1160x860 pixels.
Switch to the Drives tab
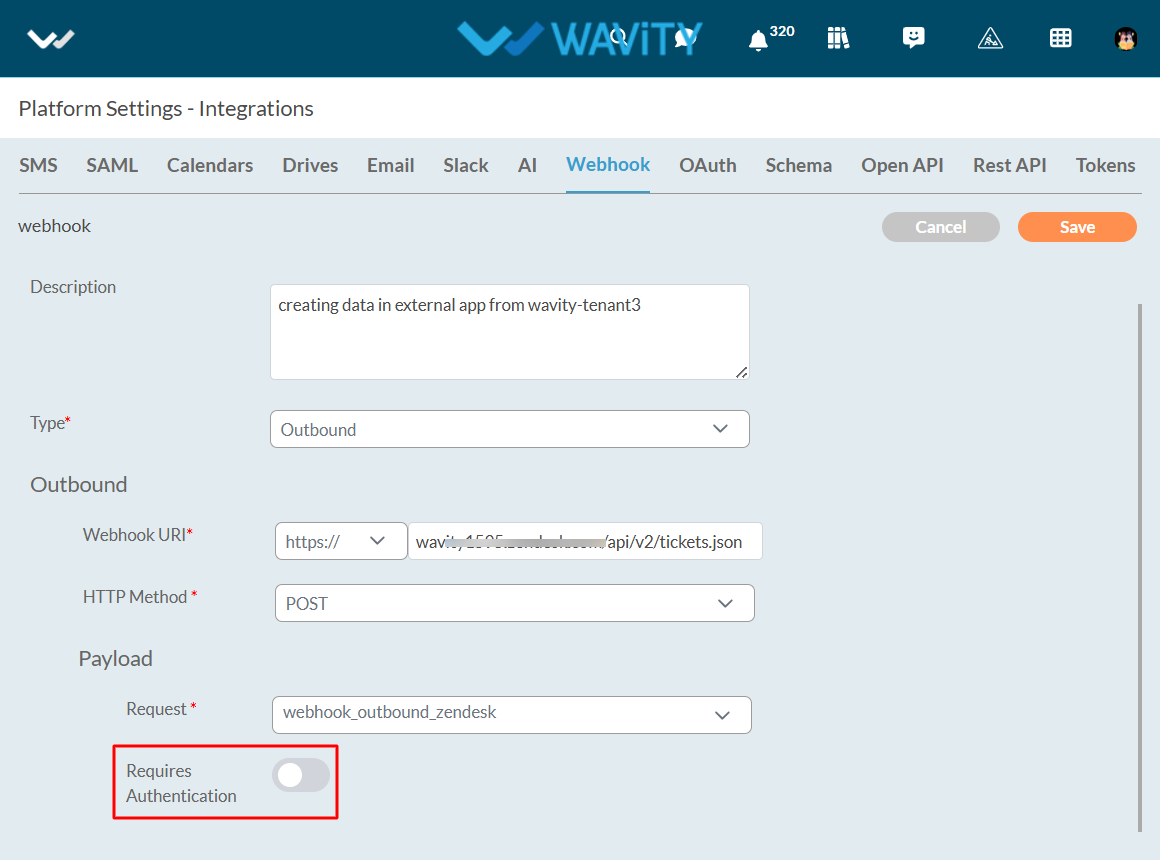310,165
